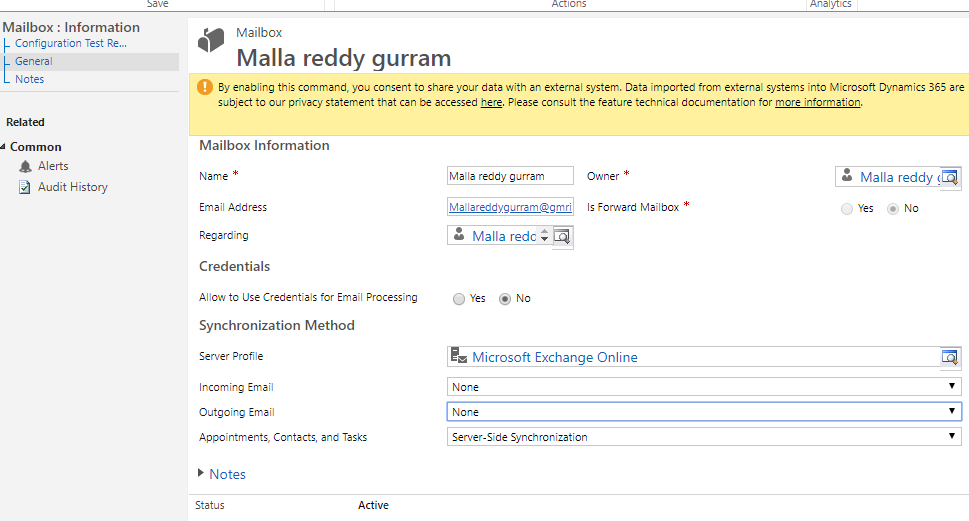Open the Owner lookup search icon
This screenshot has width=969, height=521.
click(x=950, y=178)
